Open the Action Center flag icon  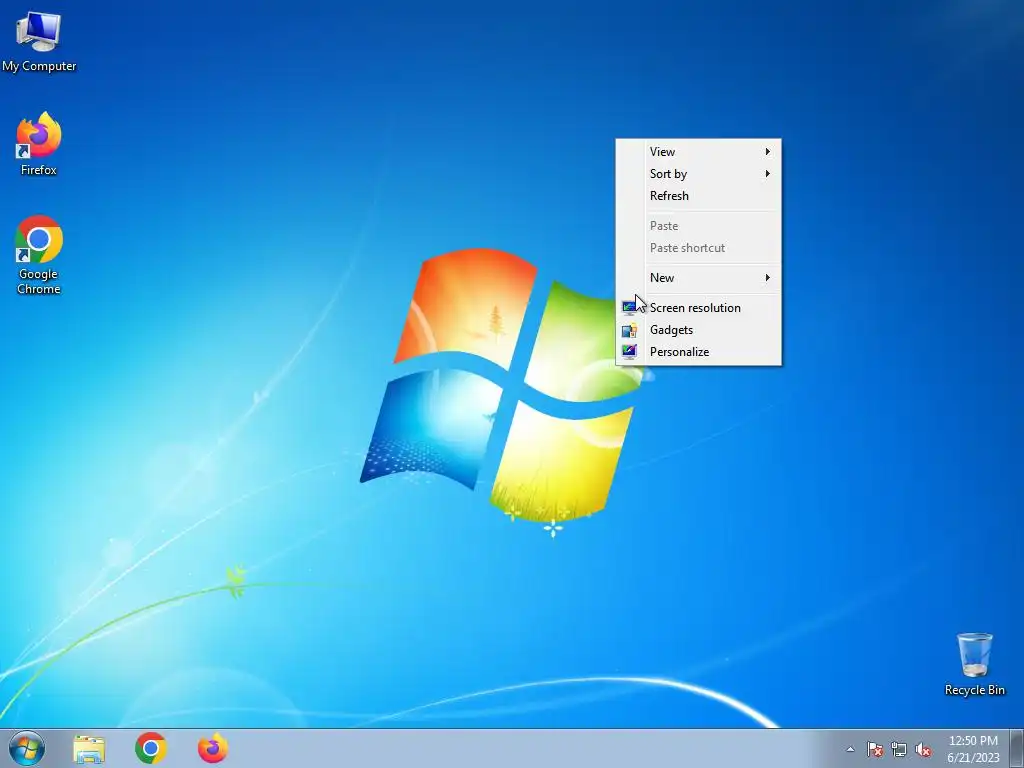874,749
